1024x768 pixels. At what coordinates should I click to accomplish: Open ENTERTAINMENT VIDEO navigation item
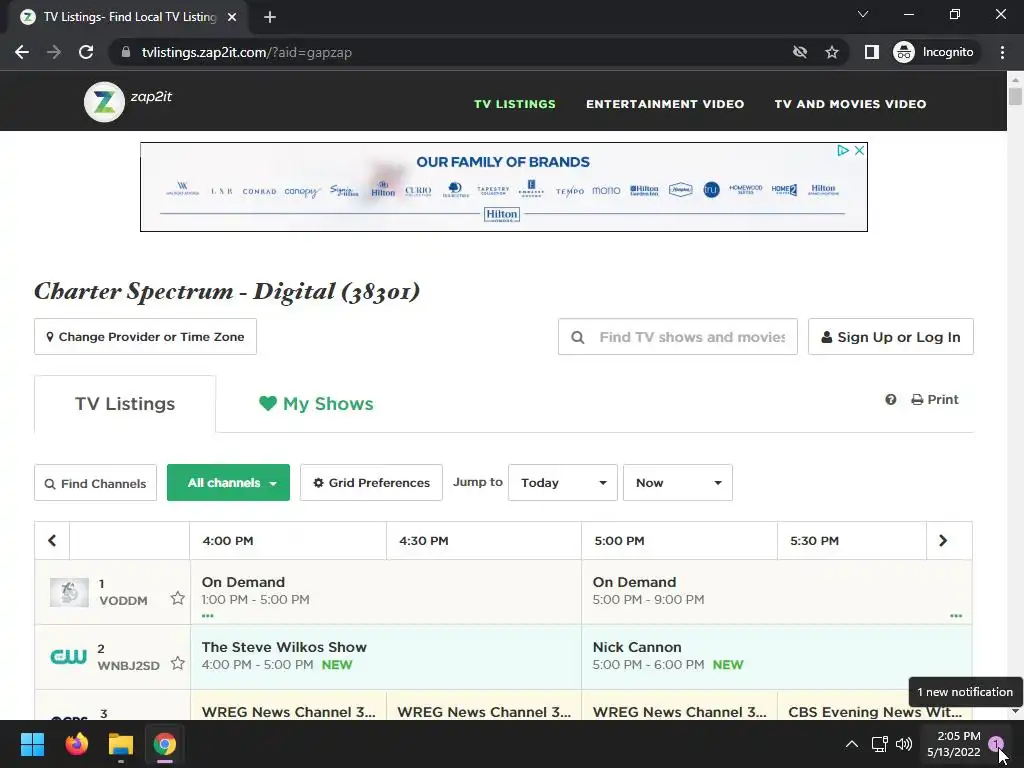coord(665,104)
